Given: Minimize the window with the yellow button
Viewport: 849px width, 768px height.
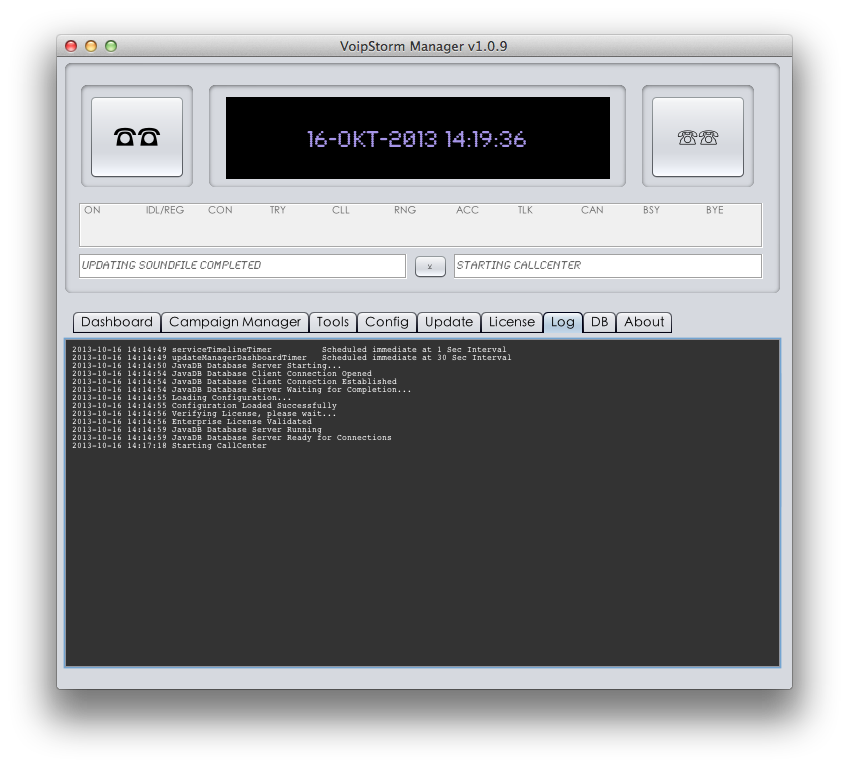Looking at the screenshot, I should [x=91, y=46].
